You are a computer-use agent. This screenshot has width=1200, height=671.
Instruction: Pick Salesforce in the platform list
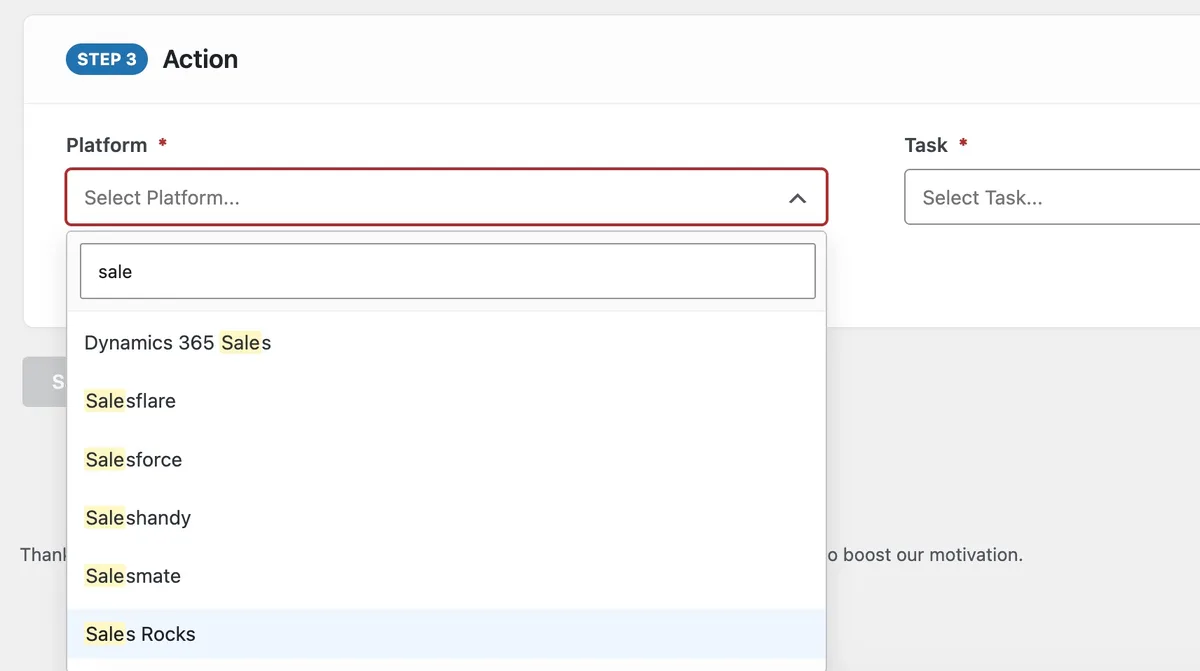pyautogui.click(x=446, y=460)
